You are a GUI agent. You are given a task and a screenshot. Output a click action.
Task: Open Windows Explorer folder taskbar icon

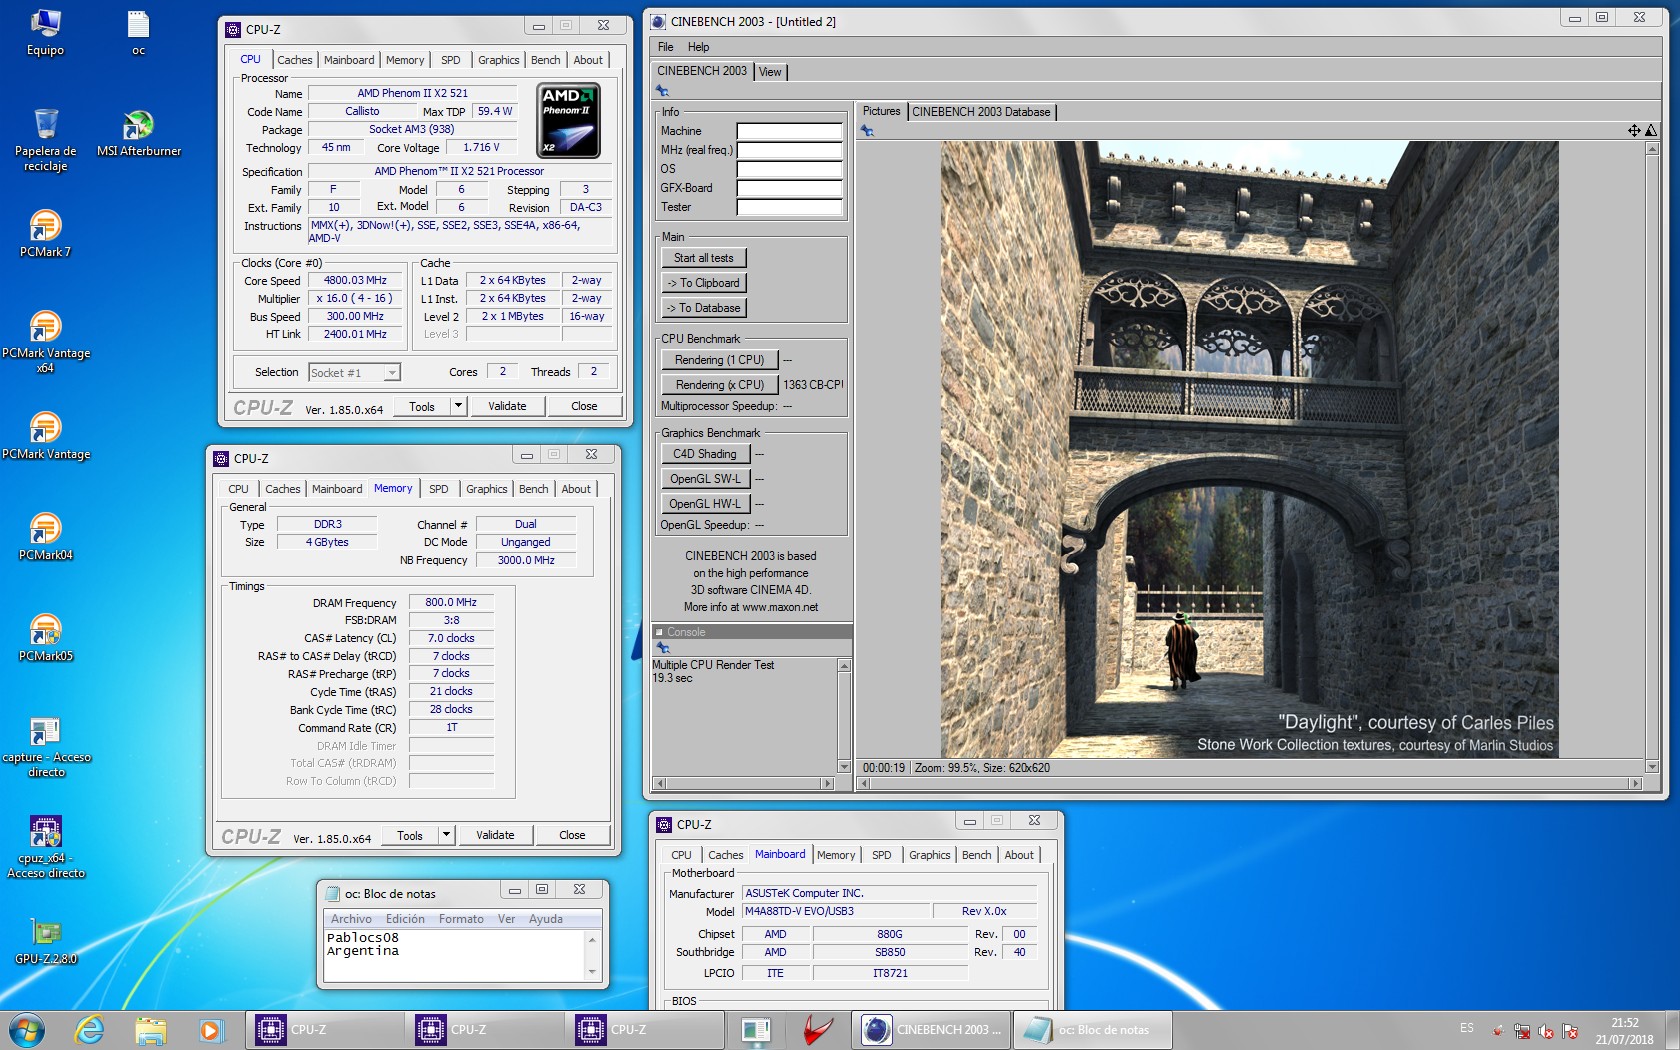150,1029
